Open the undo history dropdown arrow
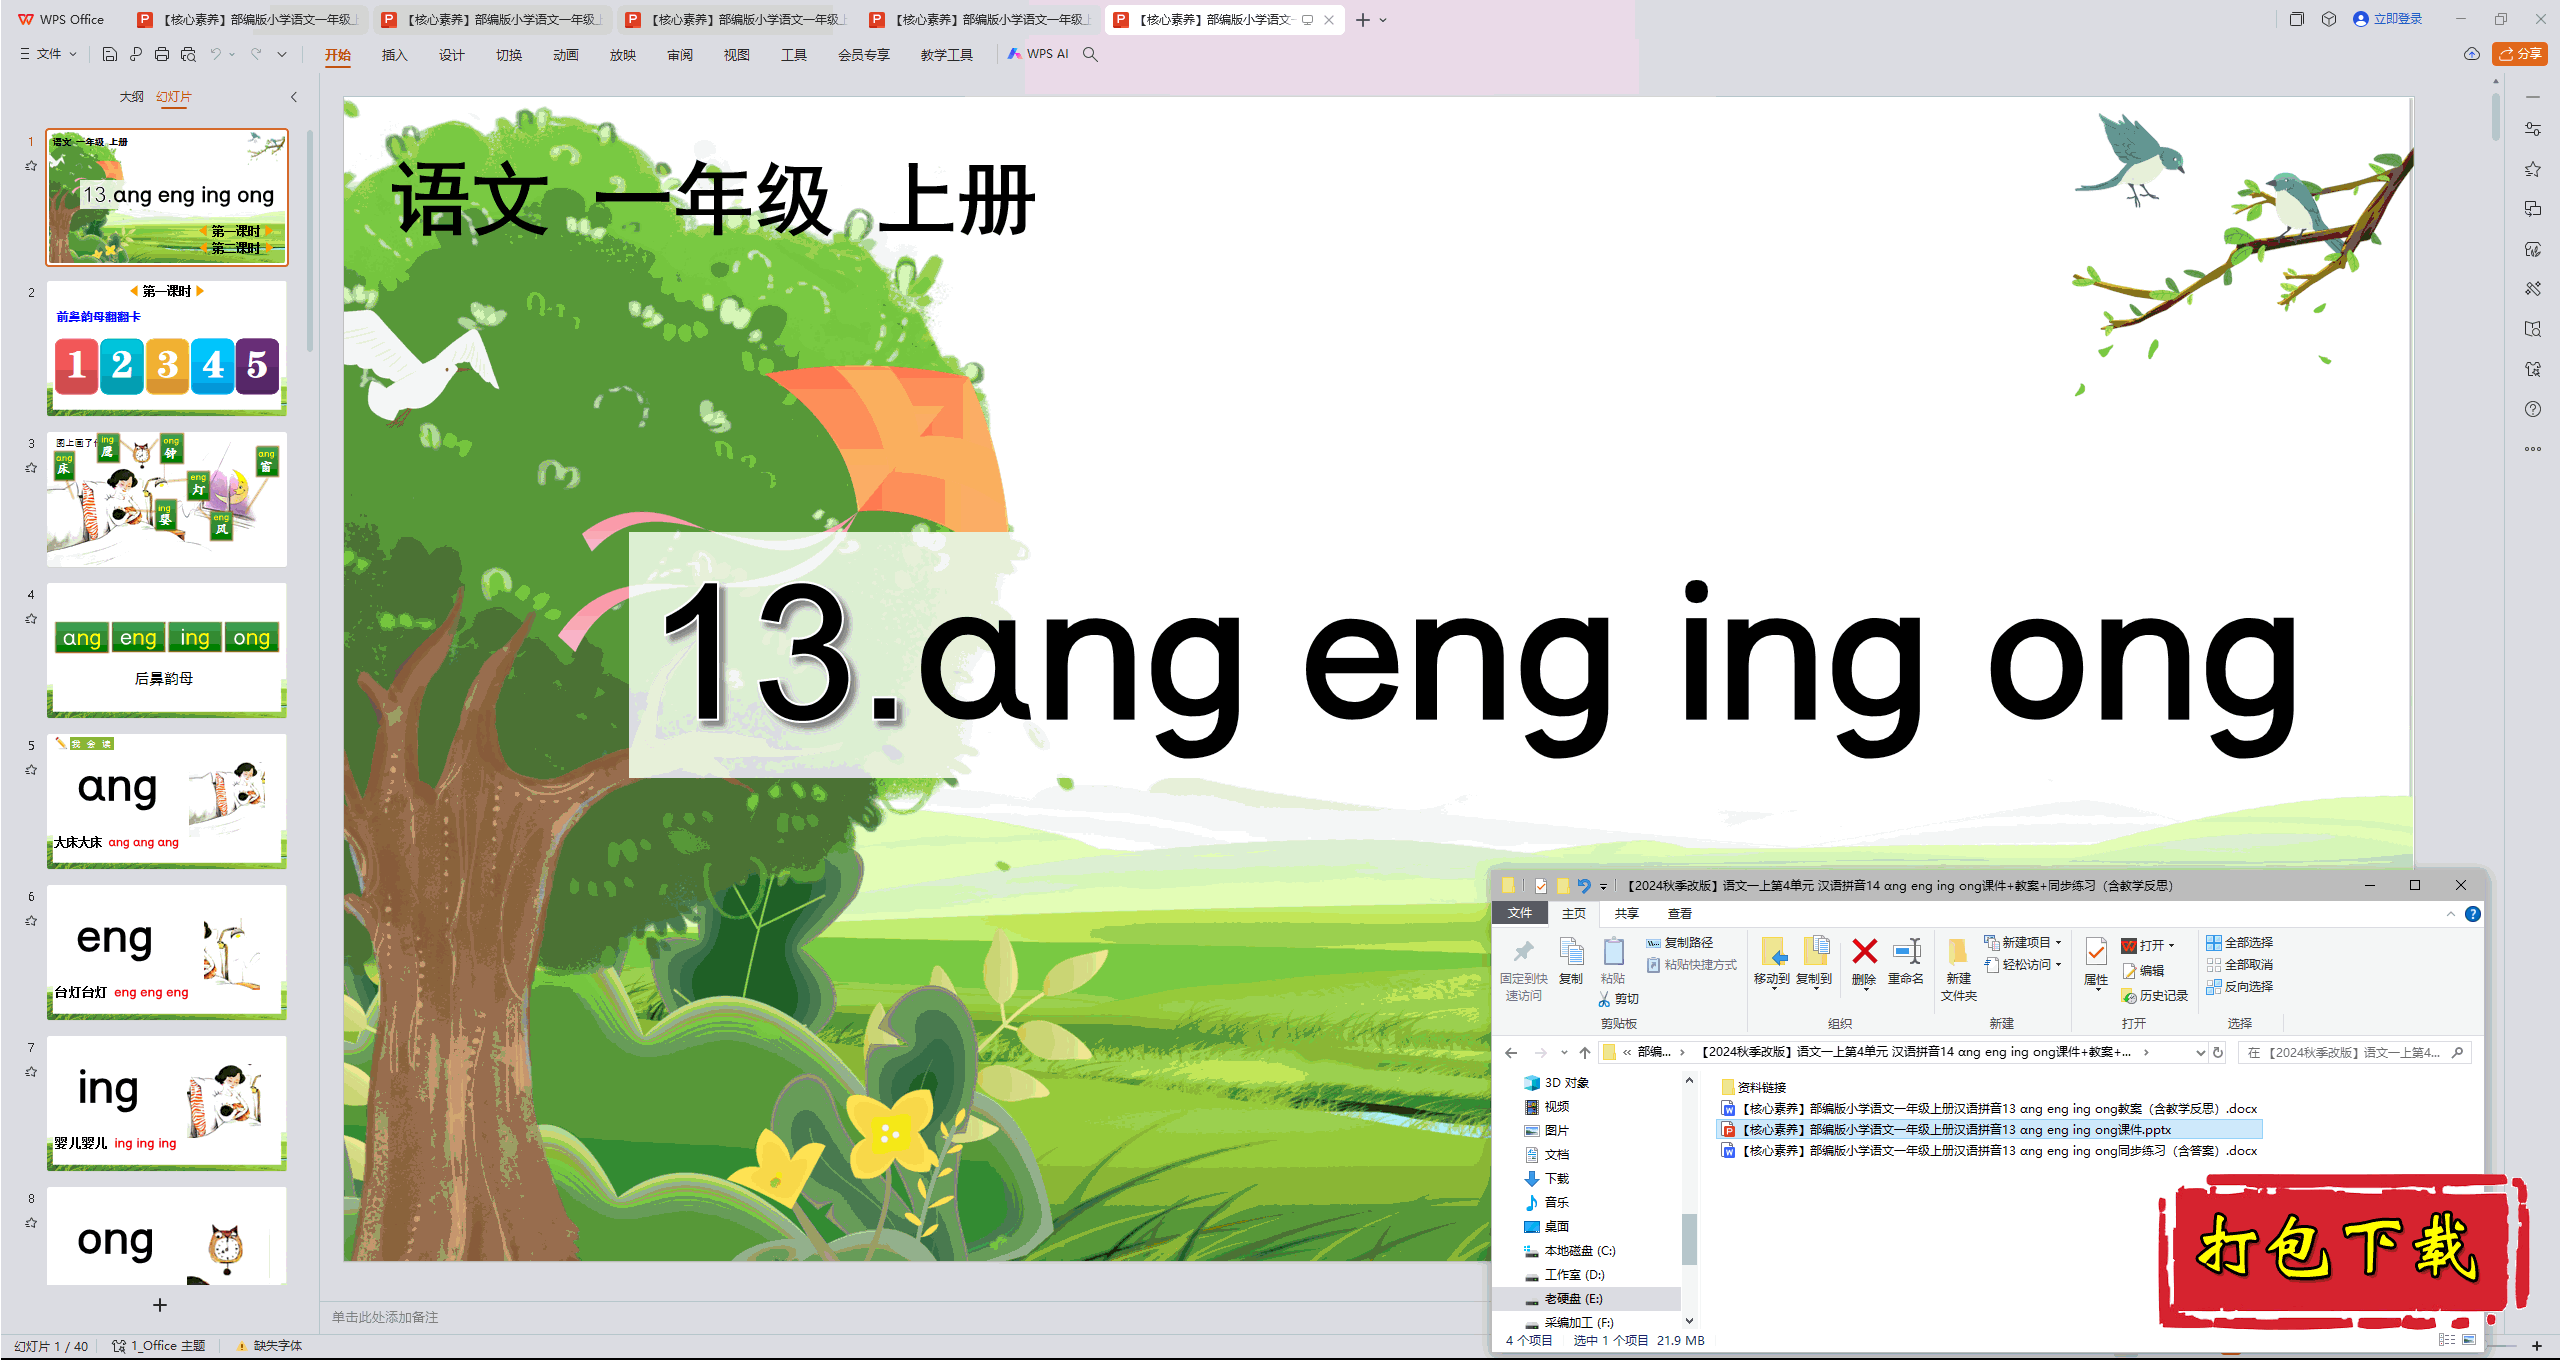The image size is (2560, 1360). coord(232,54)
